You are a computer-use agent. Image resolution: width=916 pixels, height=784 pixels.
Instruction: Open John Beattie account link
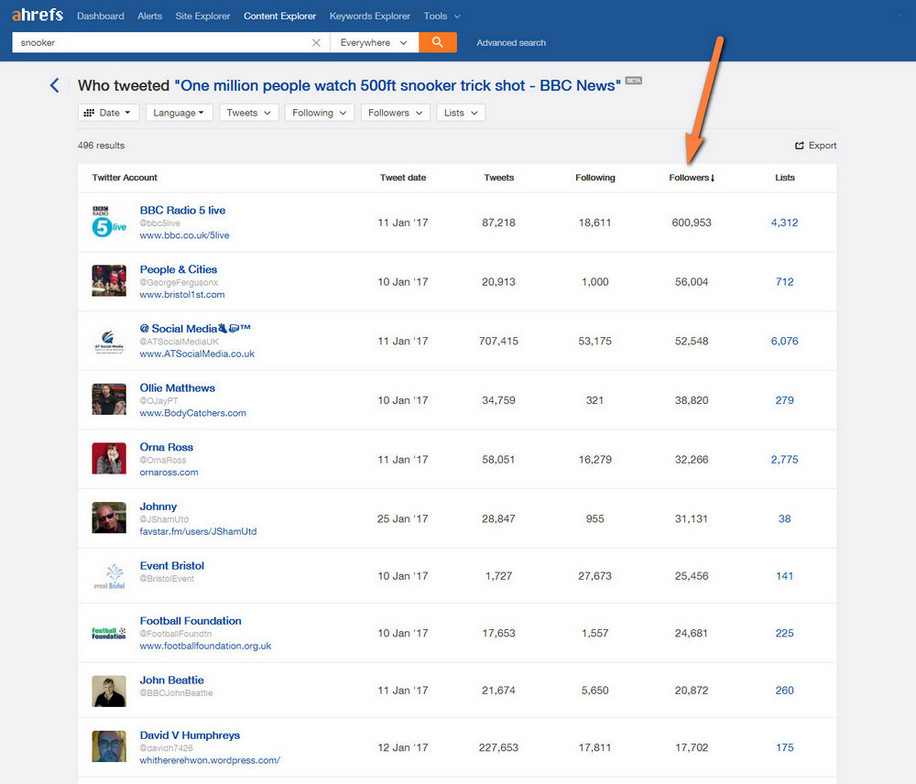pyautogui.click(x=172, y=680)
